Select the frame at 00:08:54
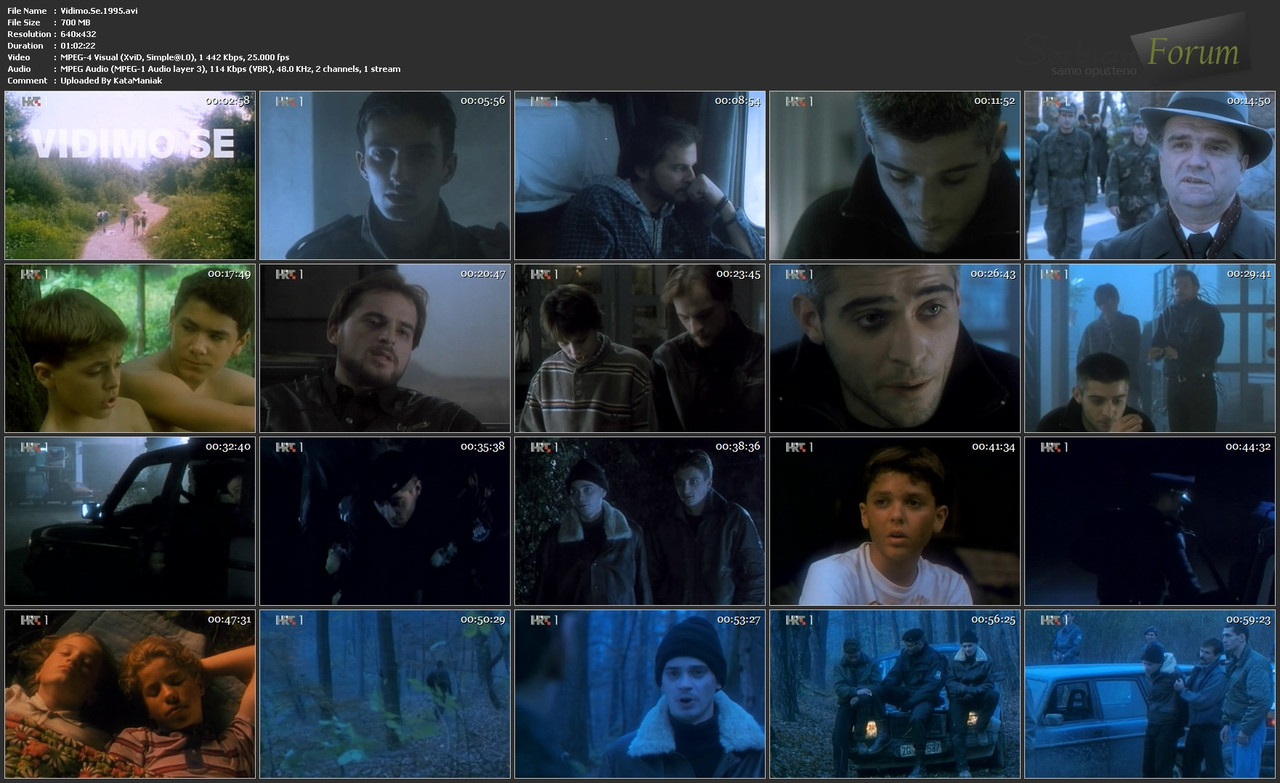This screenshot has width=1280, height=783. click(640, 175)
